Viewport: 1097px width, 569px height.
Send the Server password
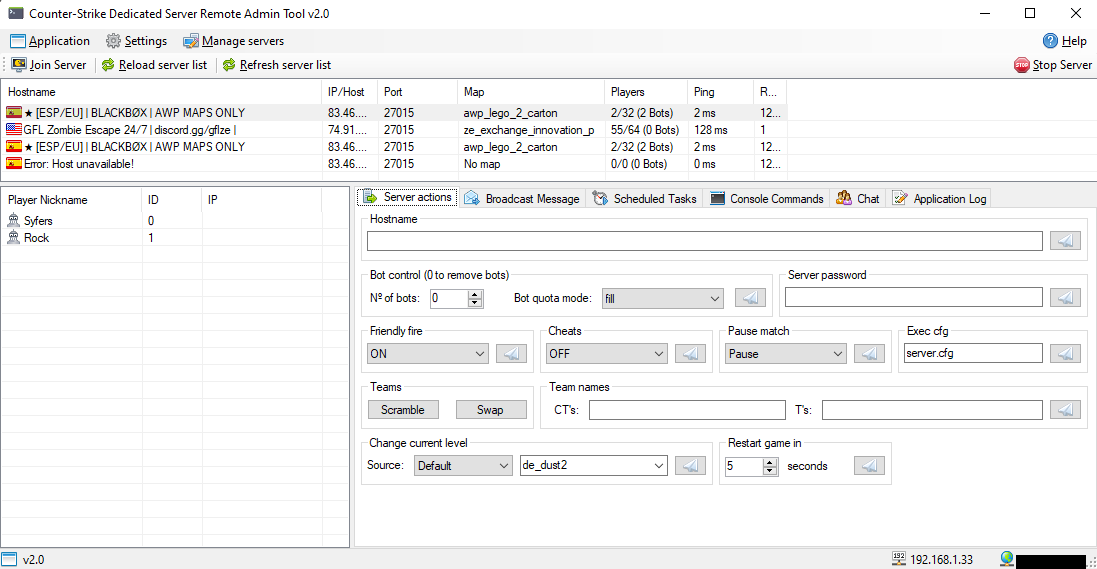click(x=1065, y=297)
